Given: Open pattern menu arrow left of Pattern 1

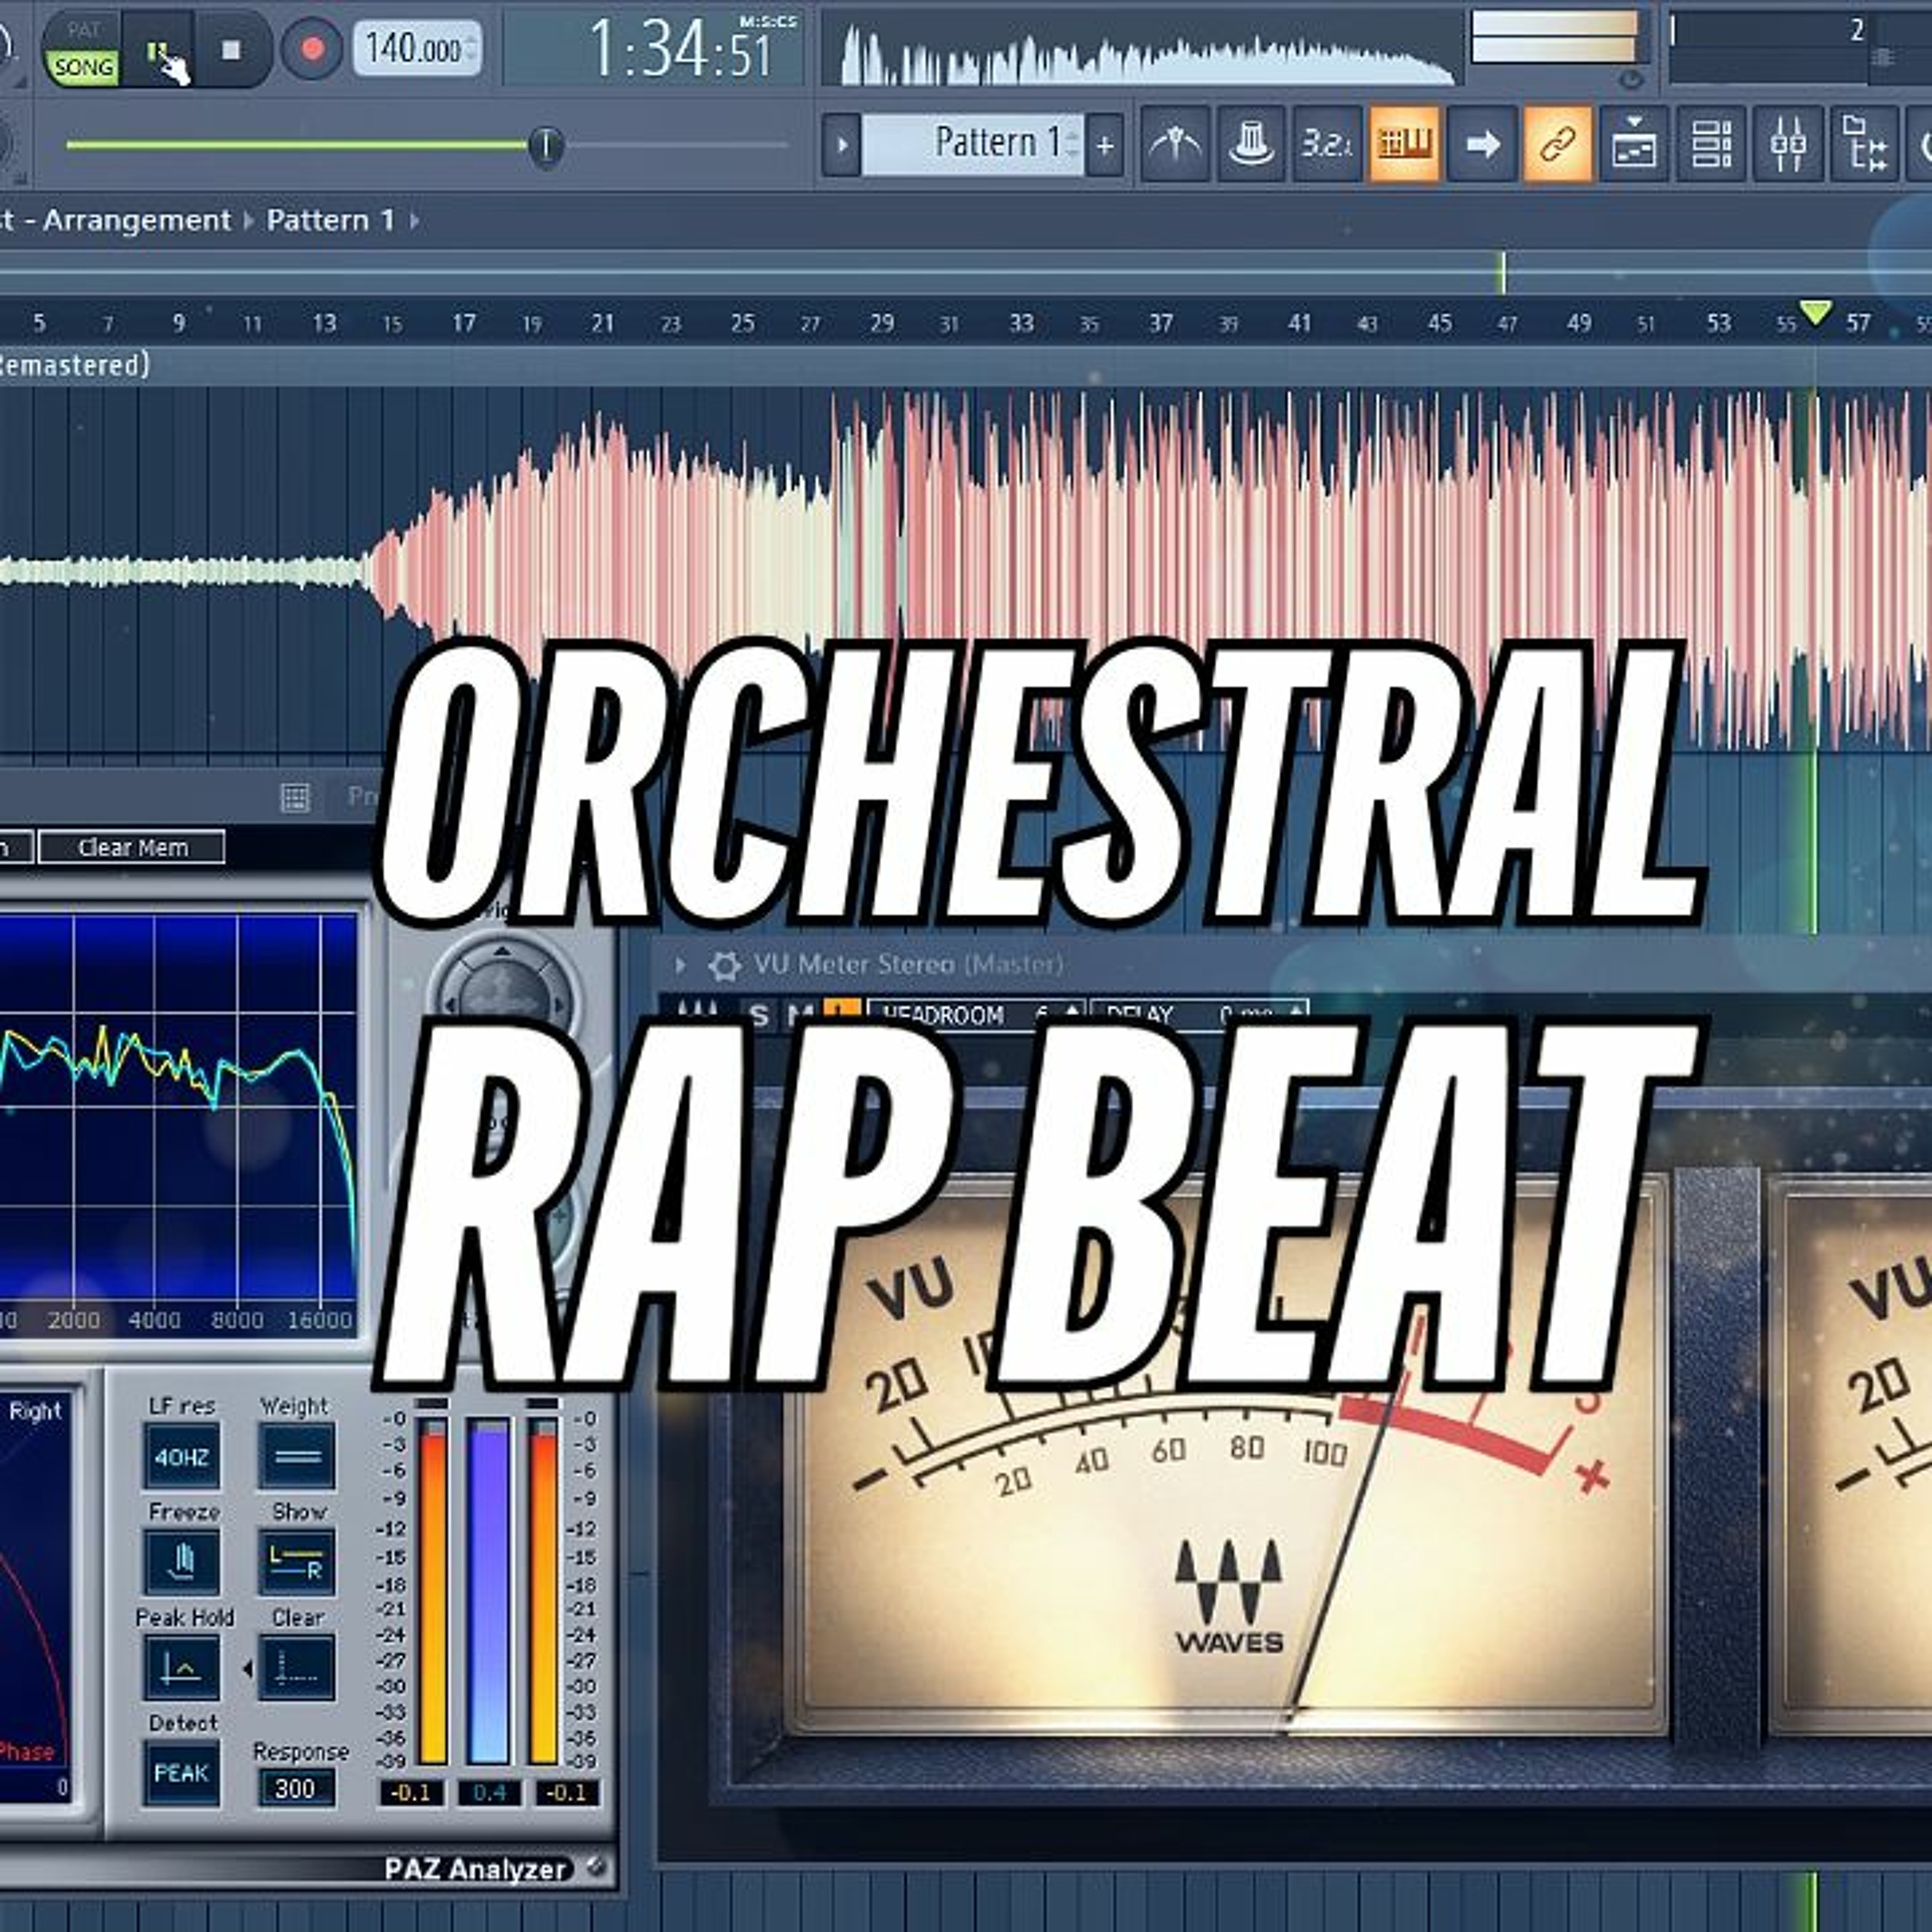Looking at the screenshot, I should click(842, 145).
